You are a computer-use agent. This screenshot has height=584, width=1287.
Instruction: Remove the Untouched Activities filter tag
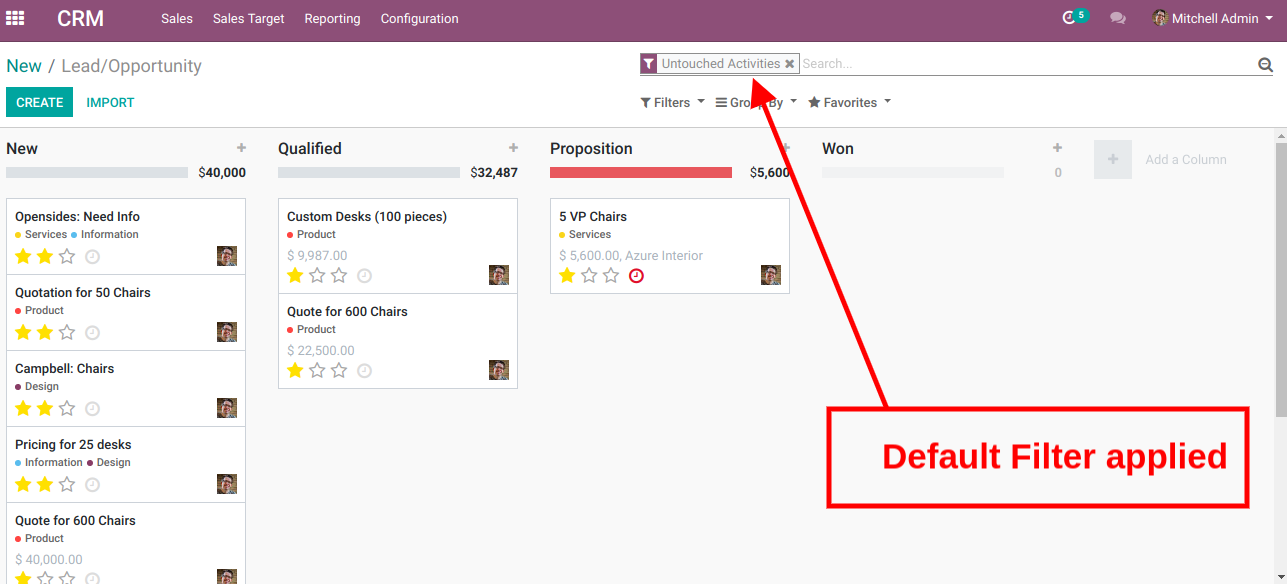789,64
